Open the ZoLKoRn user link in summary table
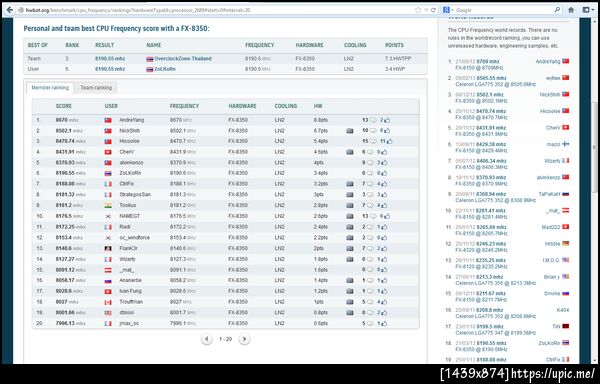The width and height of the screenshot is (600, 384). pos(165,69)
